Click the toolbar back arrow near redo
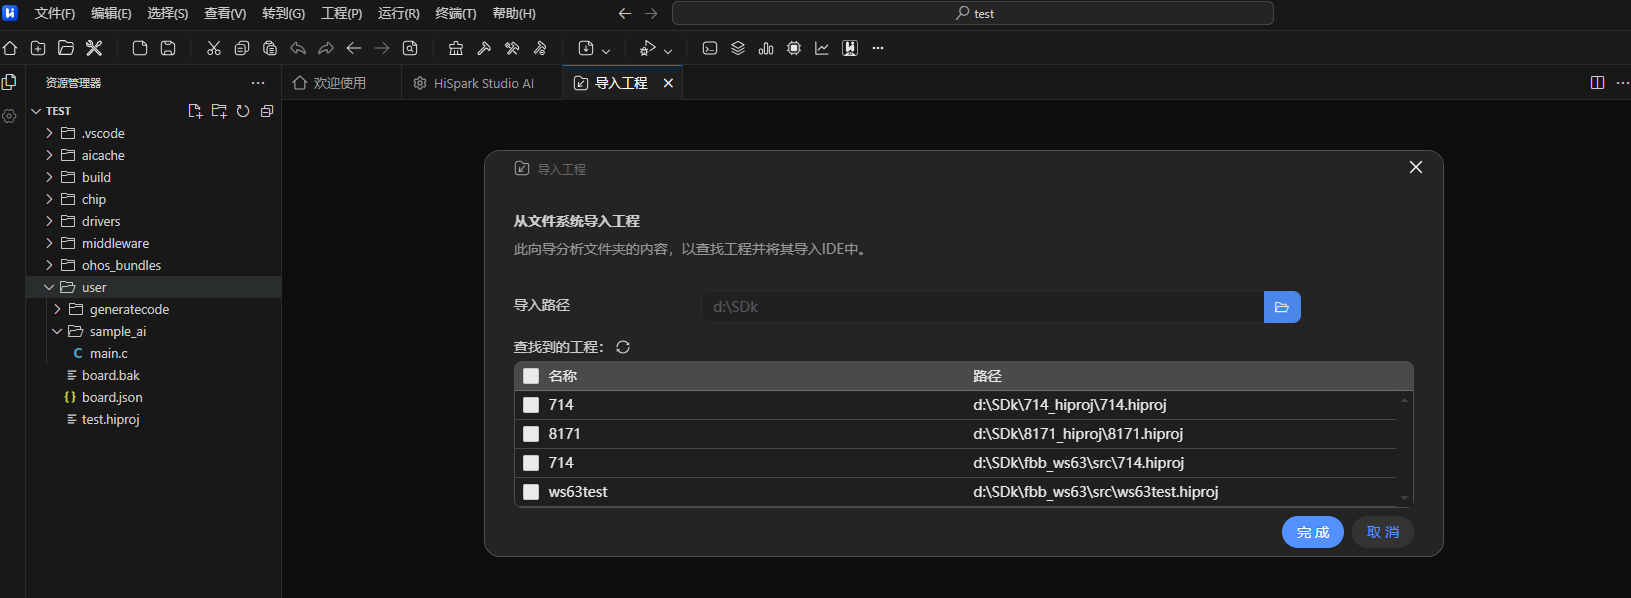Image resolution: width=1631 pixels, height=598 pixels. [354, 48]
